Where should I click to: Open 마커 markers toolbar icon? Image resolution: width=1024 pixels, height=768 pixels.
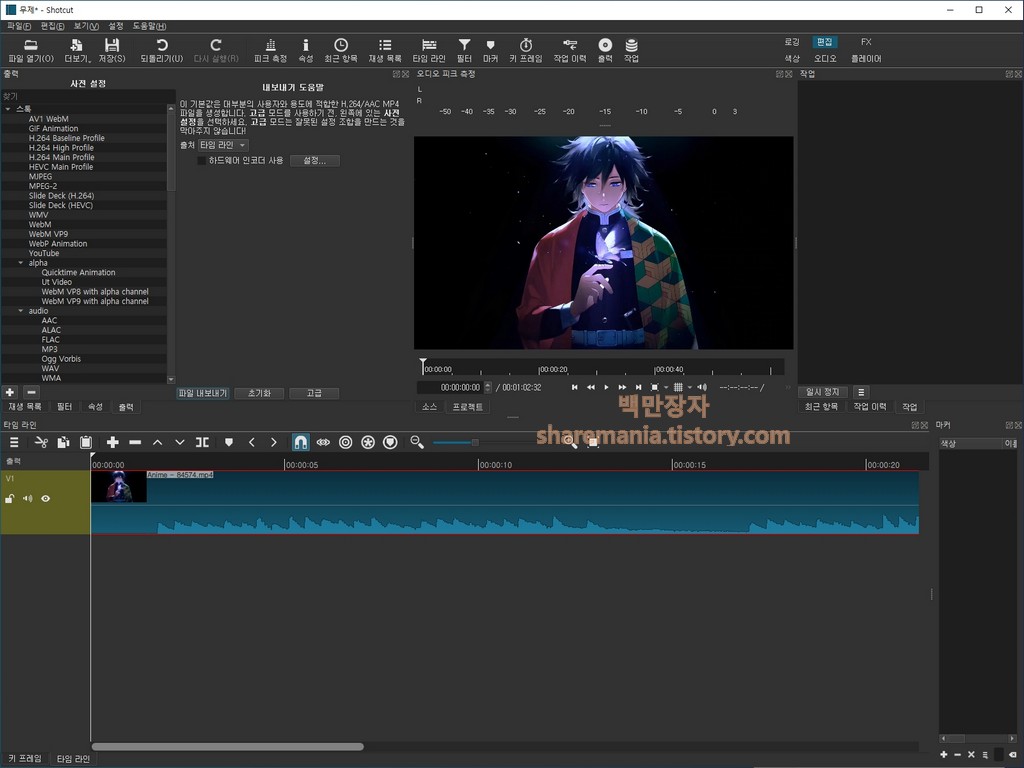pyautogui.click(x=490, y=50)
